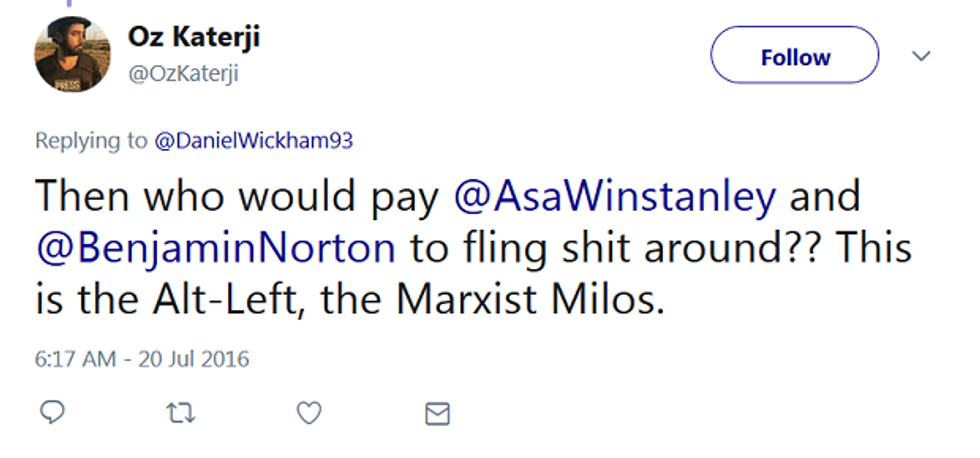Visit the @OzKaterji handle link

pyautogui.click(x=182, y=74)
